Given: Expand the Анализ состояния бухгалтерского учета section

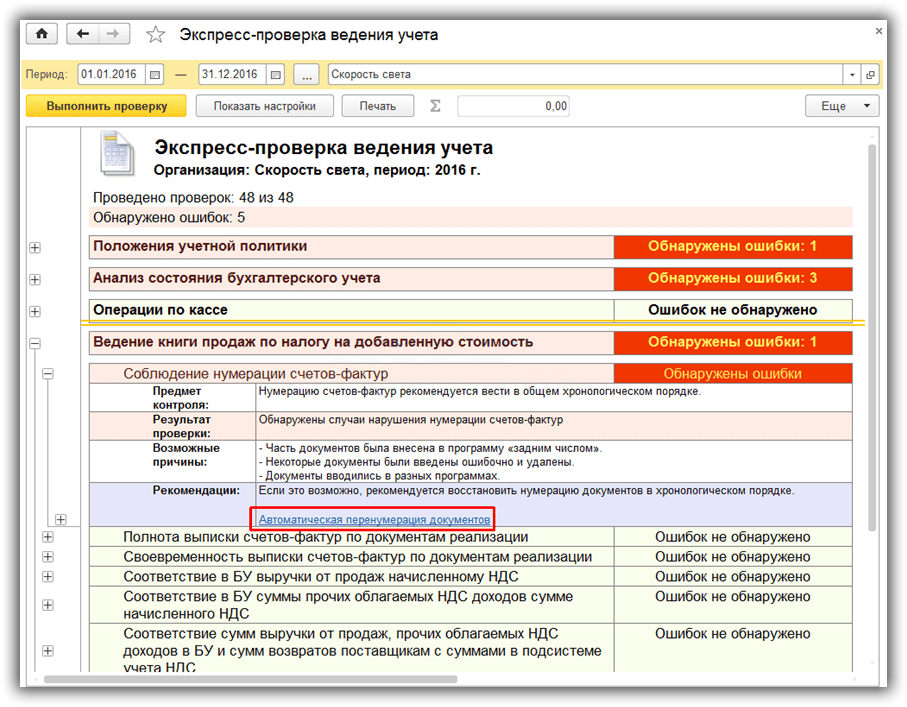Looking at the screenshot, I should click(36, 279).
